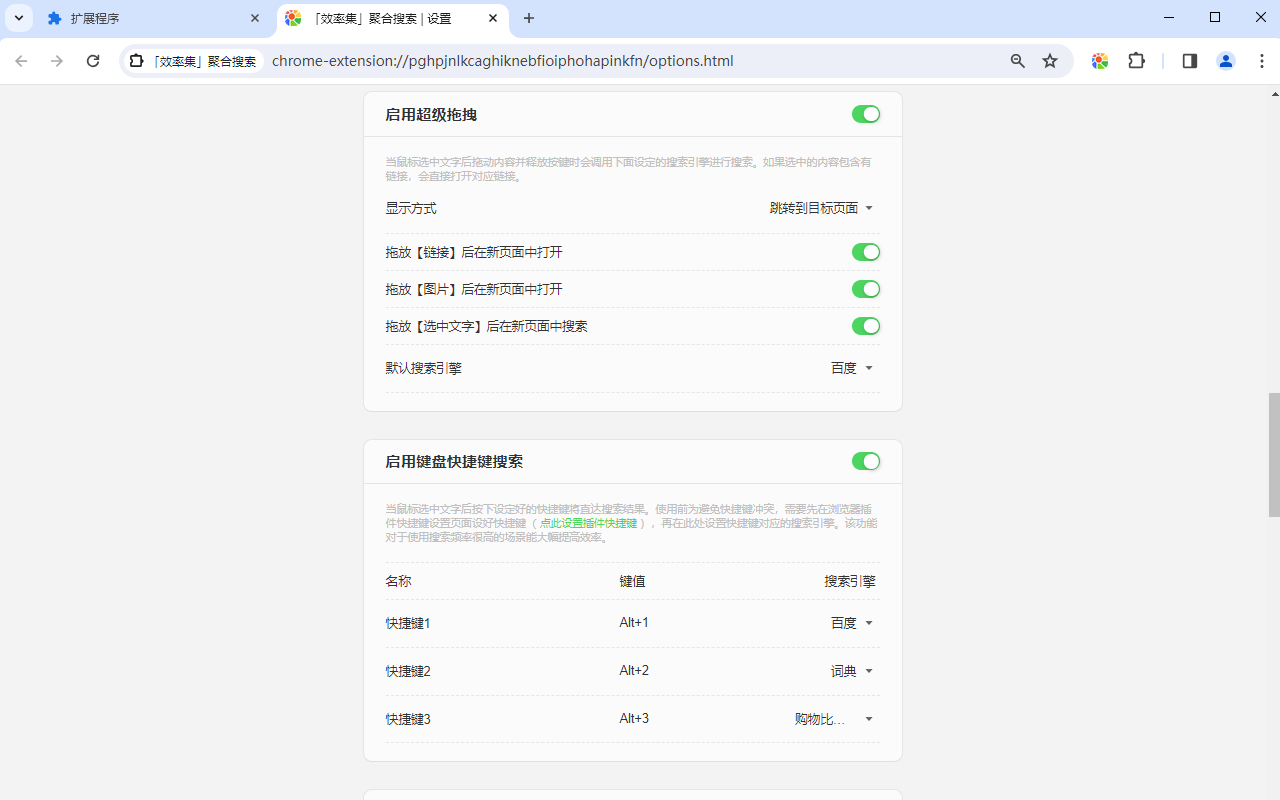Turn off 拖放【链接】后在新页面中打开
The width and height of the screenshot is (1280, 800).
pos(866,252)
